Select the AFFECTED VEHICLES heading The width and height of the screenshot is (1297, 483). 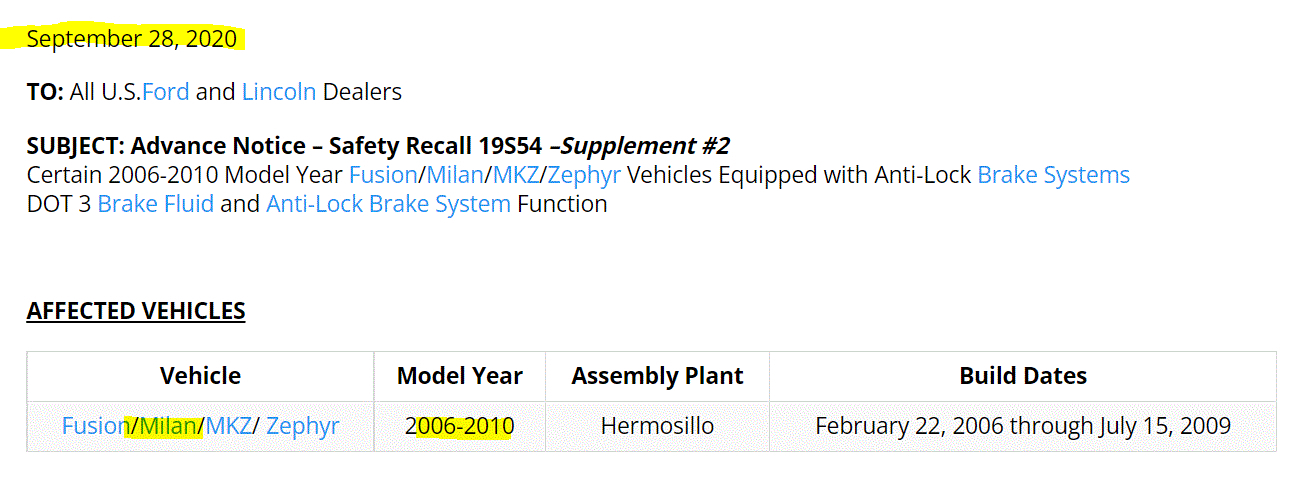(x=136, y=311)
